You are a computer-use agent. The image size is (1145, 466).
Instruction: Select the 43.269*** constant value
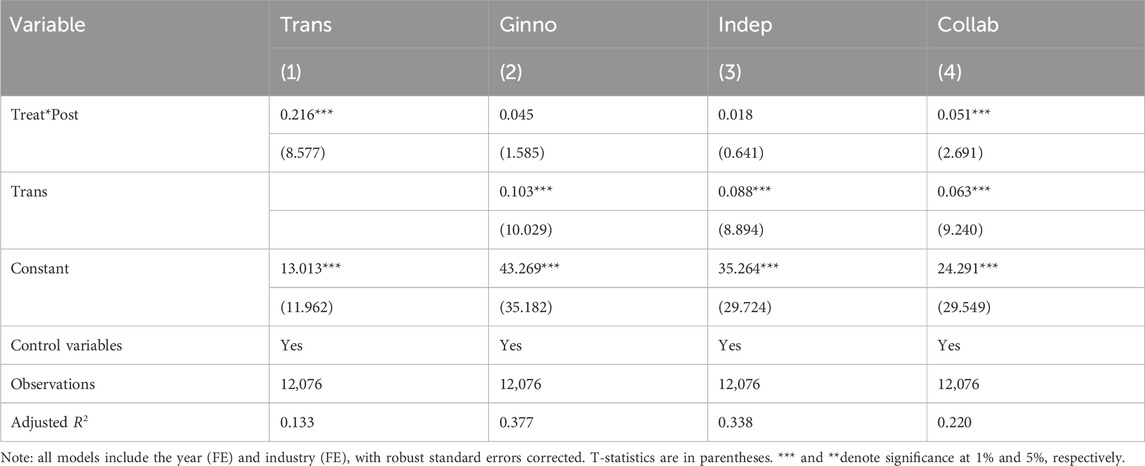tap(532, 269)
